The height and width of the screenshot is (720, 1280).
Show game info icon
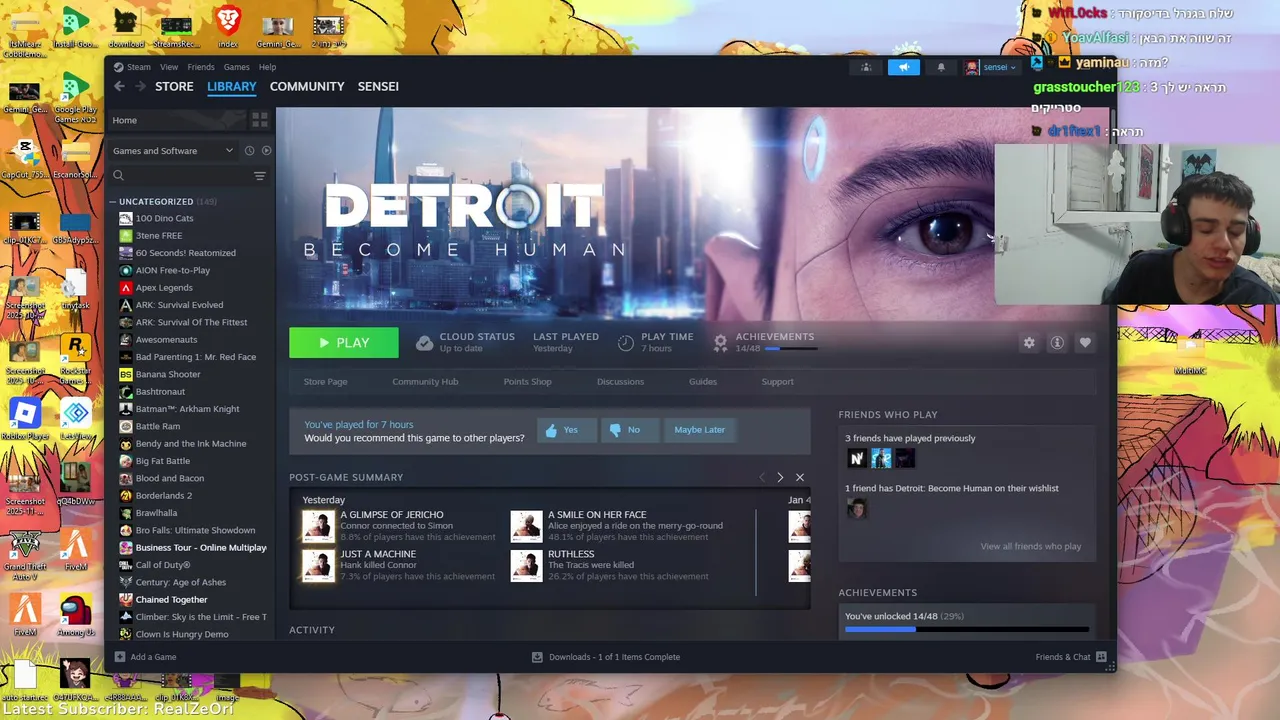pyautogui.click(x=1057, y=343)
